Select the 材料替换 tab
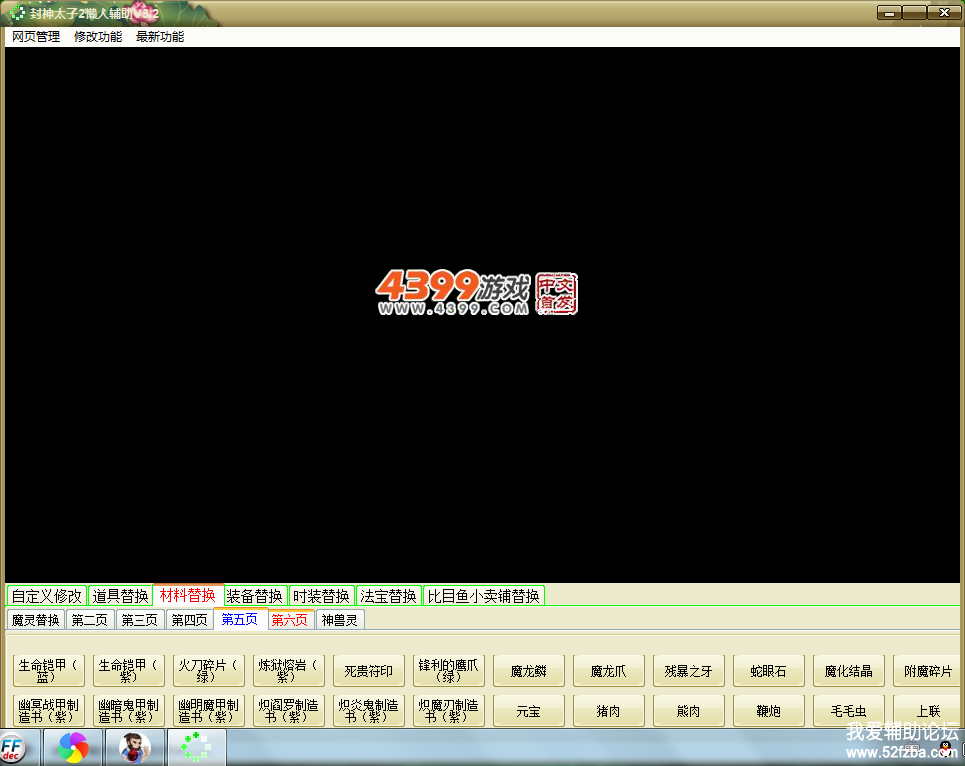Screen dimensions: 965x766 click(x=188, y=594)
